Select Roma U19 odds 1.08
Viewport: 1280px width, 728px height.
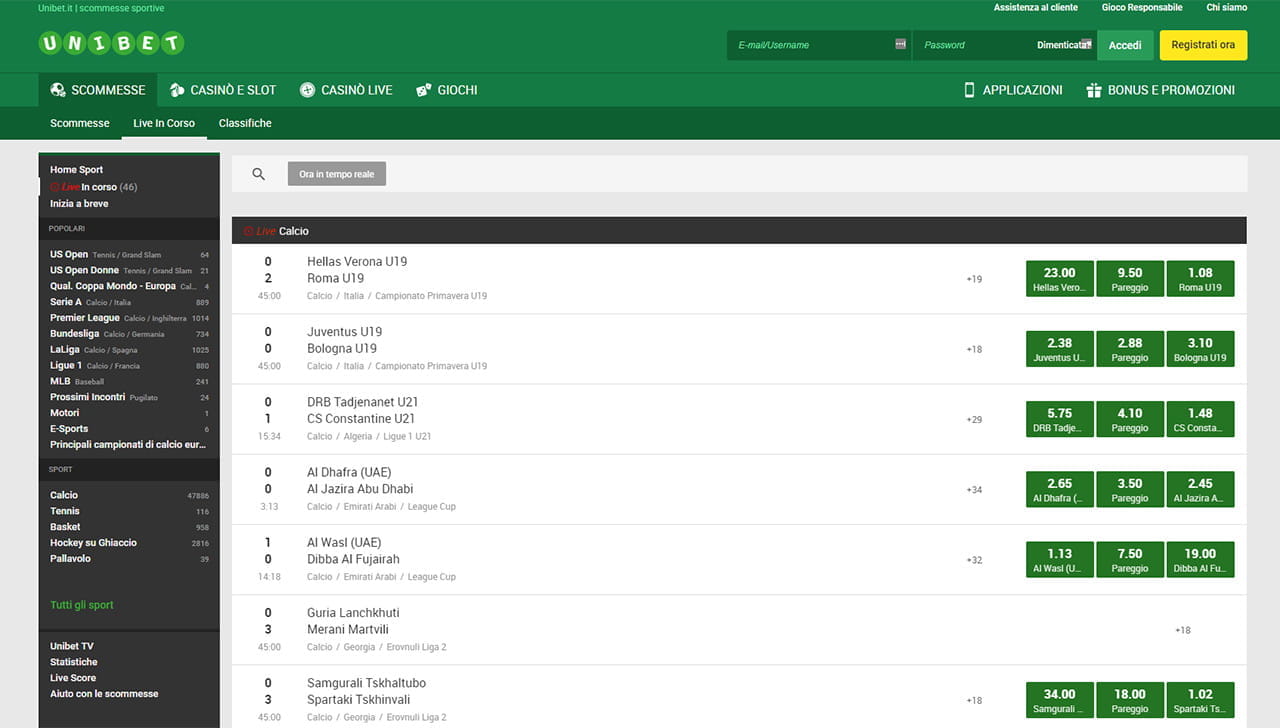coord(1200,279)
